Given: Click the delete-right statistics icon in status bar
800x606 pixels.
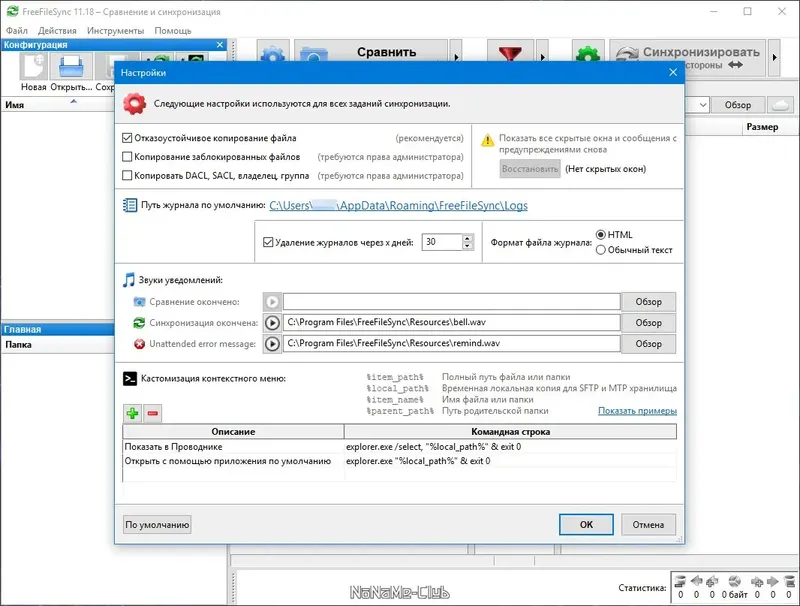Looking at the screenshot, I should tap(789, 581).
